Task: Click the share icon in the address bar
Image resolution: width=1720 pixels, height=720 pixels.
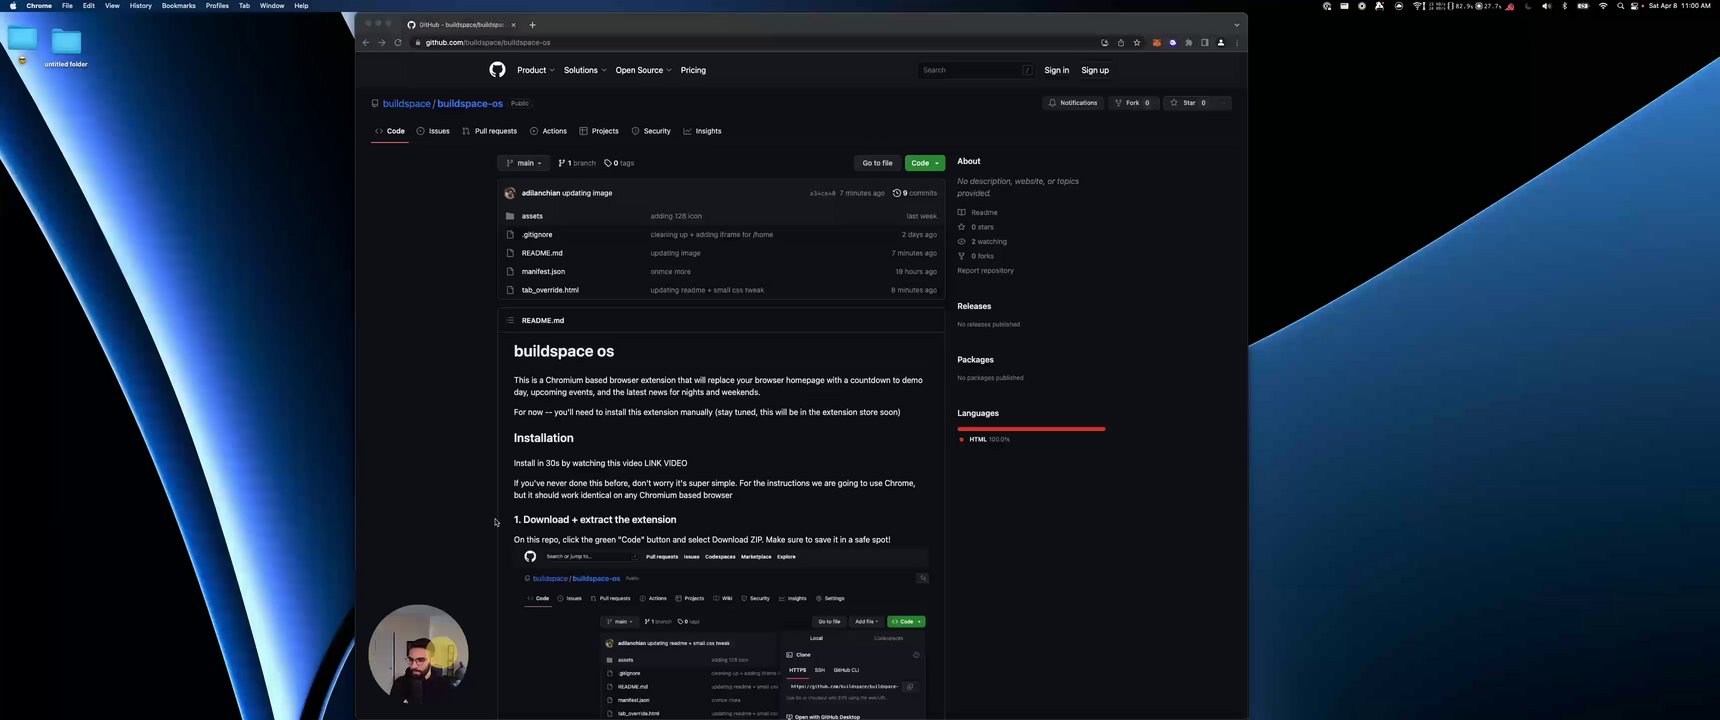Action: coord(1121,43)
